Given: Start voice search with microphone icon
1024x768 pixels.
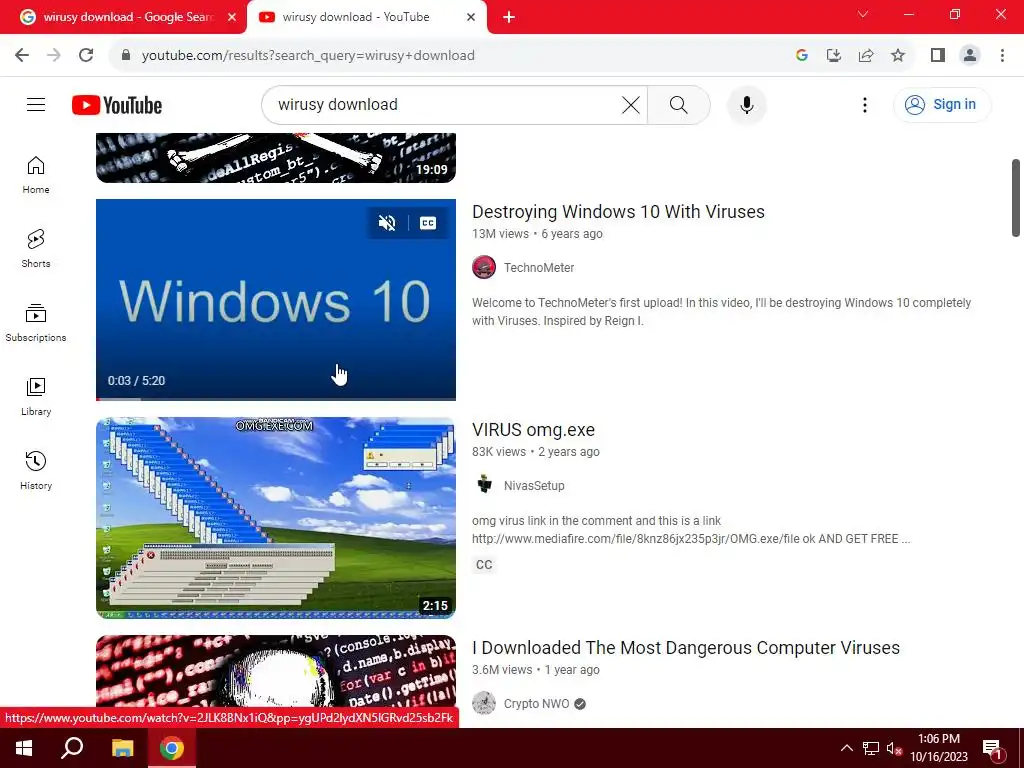Looking at the screenshot, I should 746,104.
